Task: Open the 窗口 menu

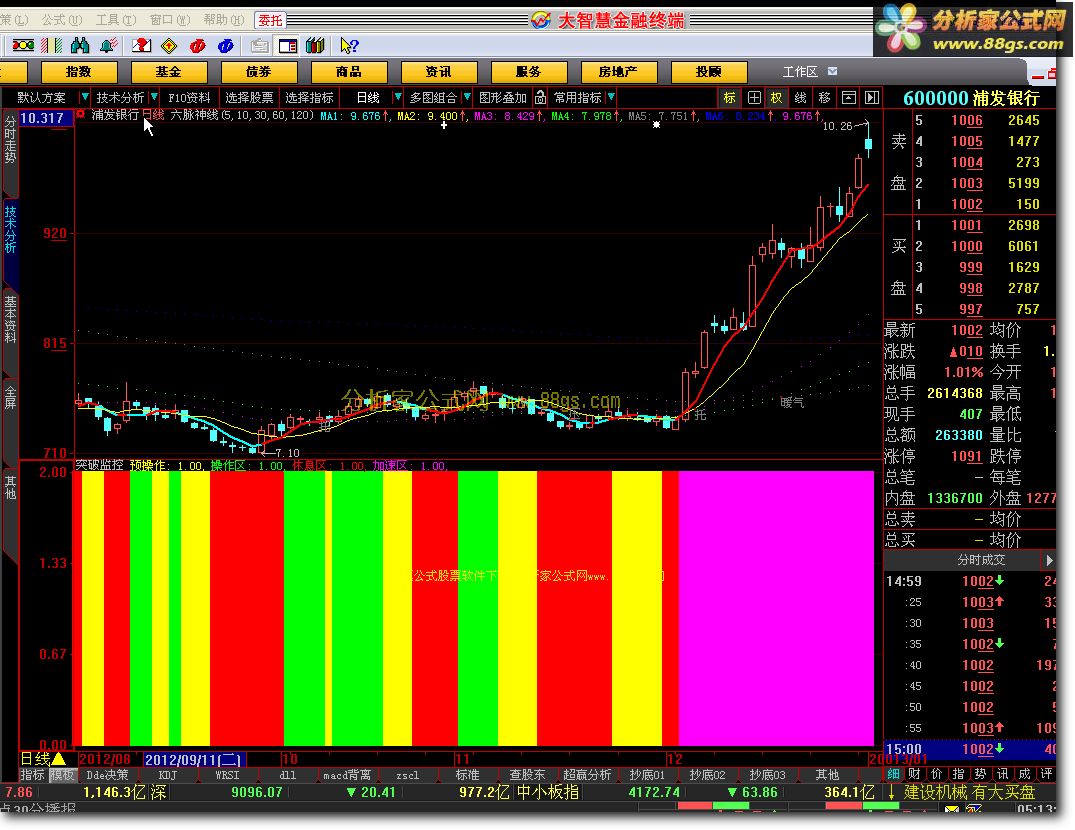Action: [169, 20]
